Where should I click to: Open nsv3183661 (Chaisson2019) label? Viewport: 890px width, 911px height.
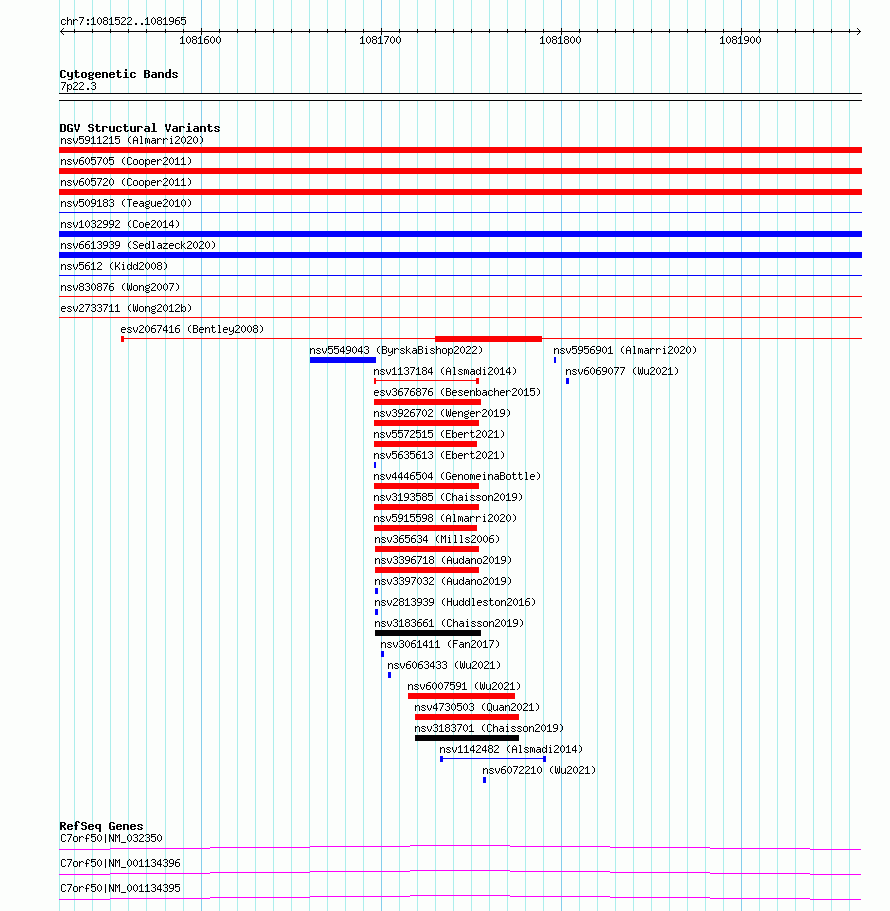coord(449,623)
